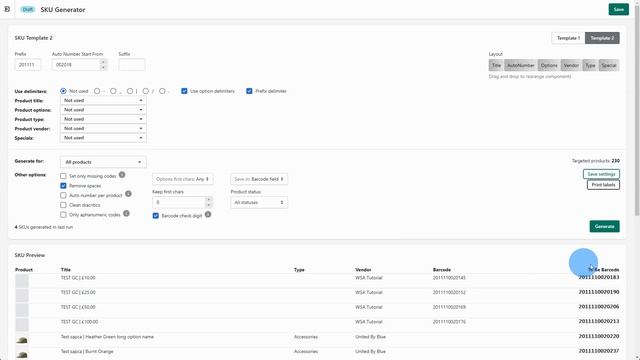The height and width of the screenshot is (360, 640).
Task: Open info icon beside Auto number per product
Action: tap(128, 194)
